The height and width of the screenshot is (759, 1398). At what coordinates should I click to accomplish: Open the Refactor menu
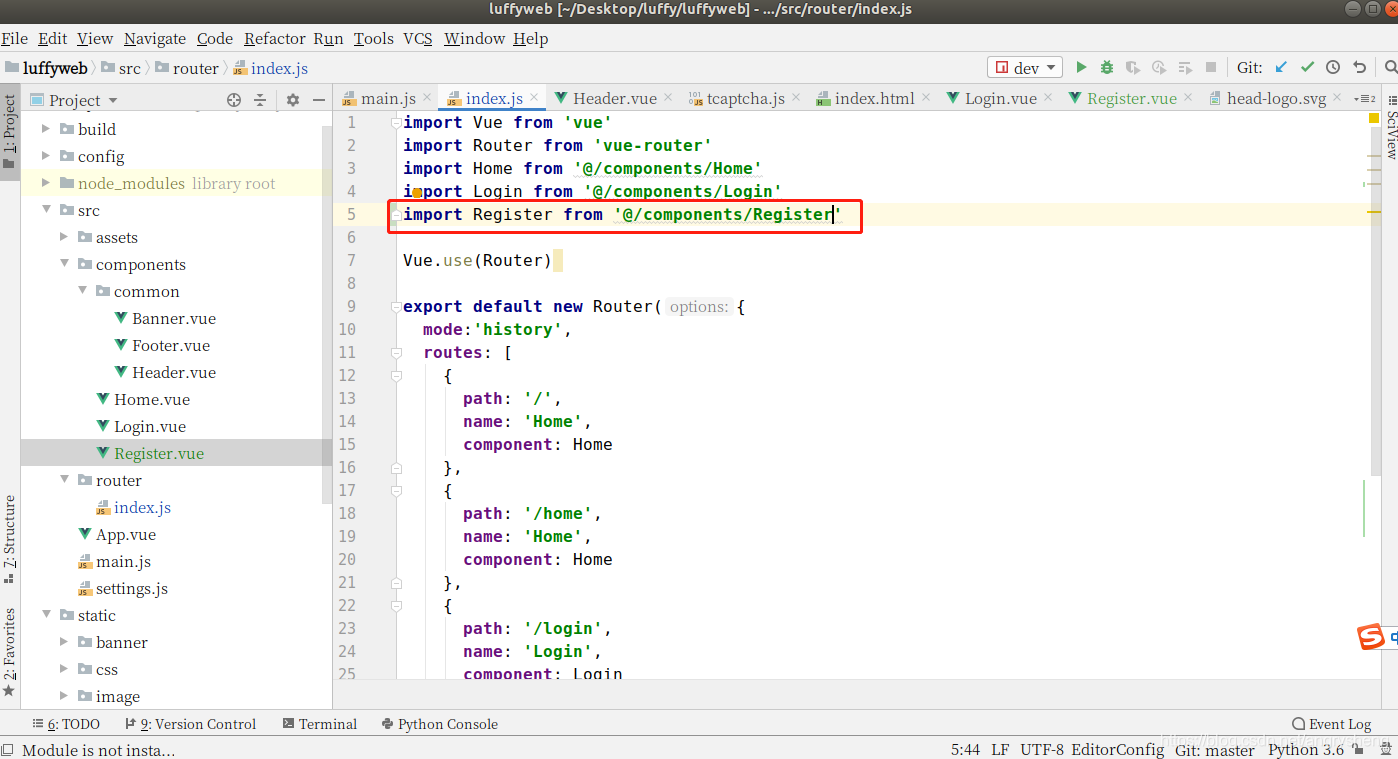[274, 38]
